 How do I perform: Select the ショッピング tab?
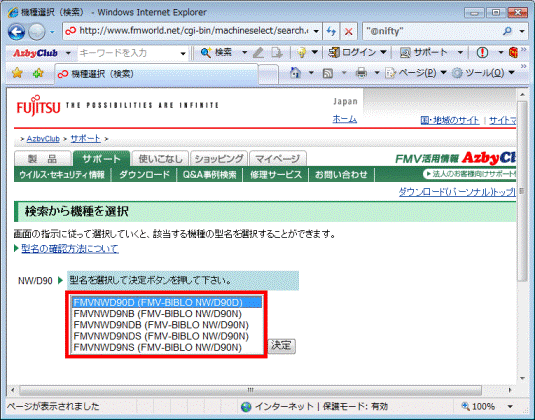coord(219,159)
